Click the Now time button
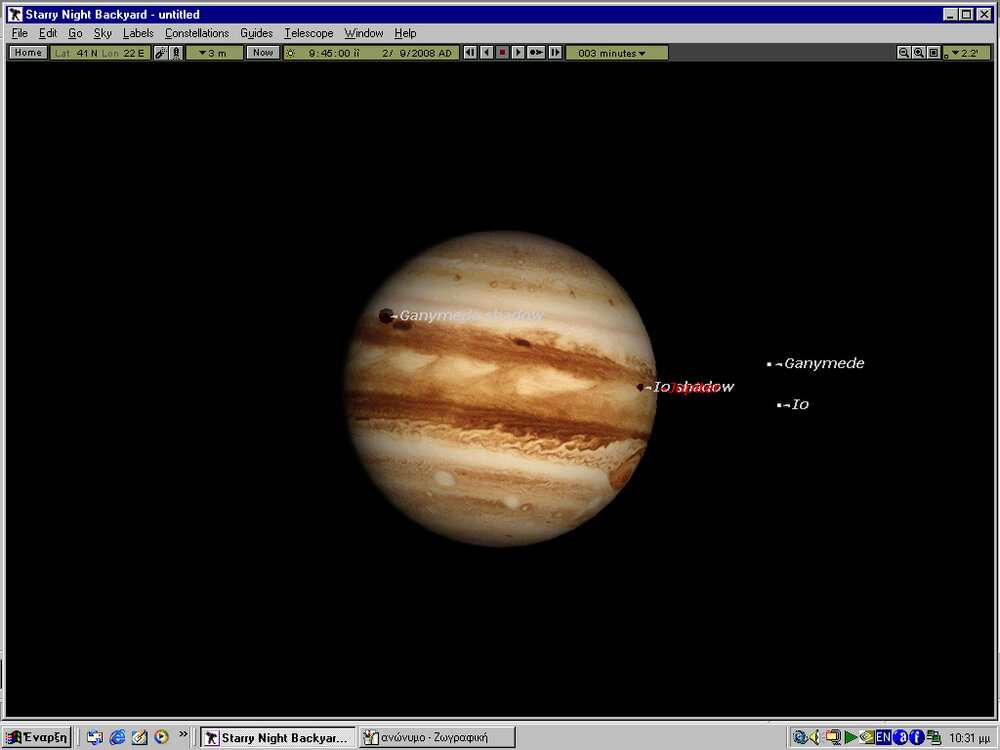1000x750 pixels. click(x=262, y=53)
